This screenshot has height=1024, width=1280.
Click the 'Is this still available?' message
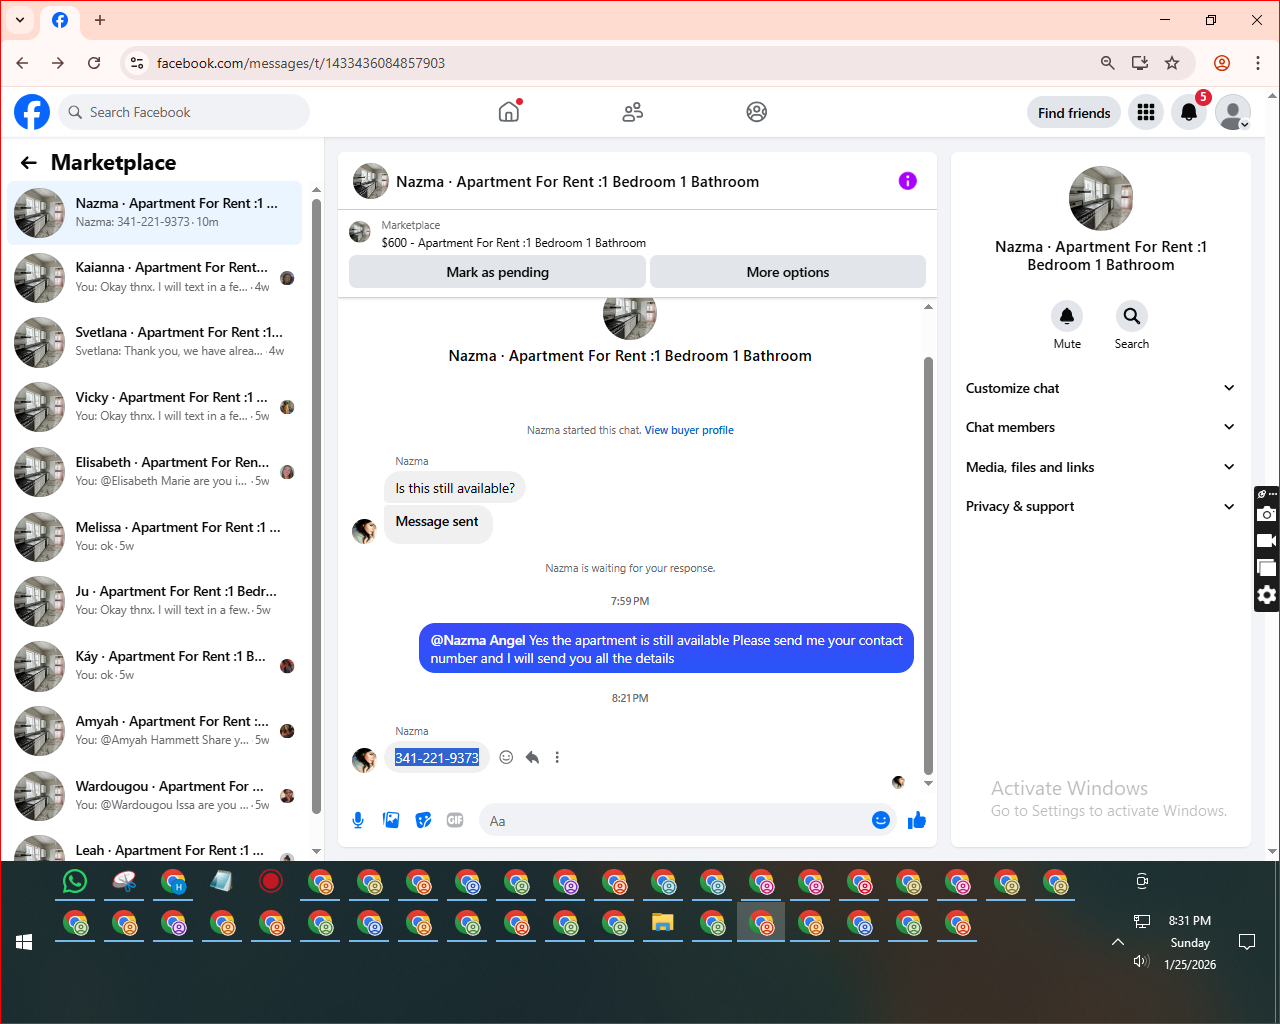click(x=455, y=488)
